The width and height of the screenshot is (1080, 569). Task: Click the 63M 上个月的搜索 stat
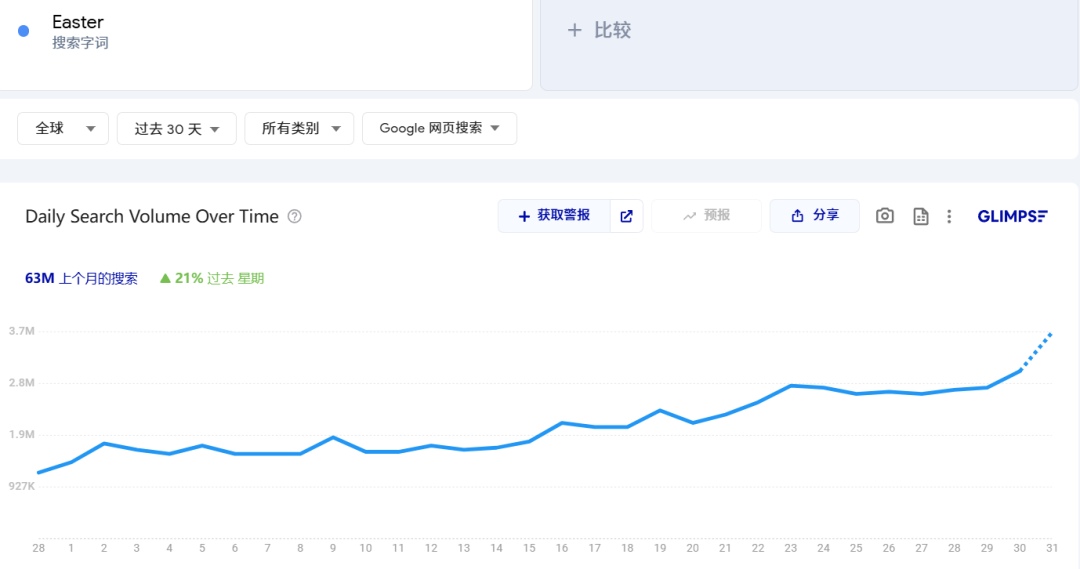tap(81, 278)
